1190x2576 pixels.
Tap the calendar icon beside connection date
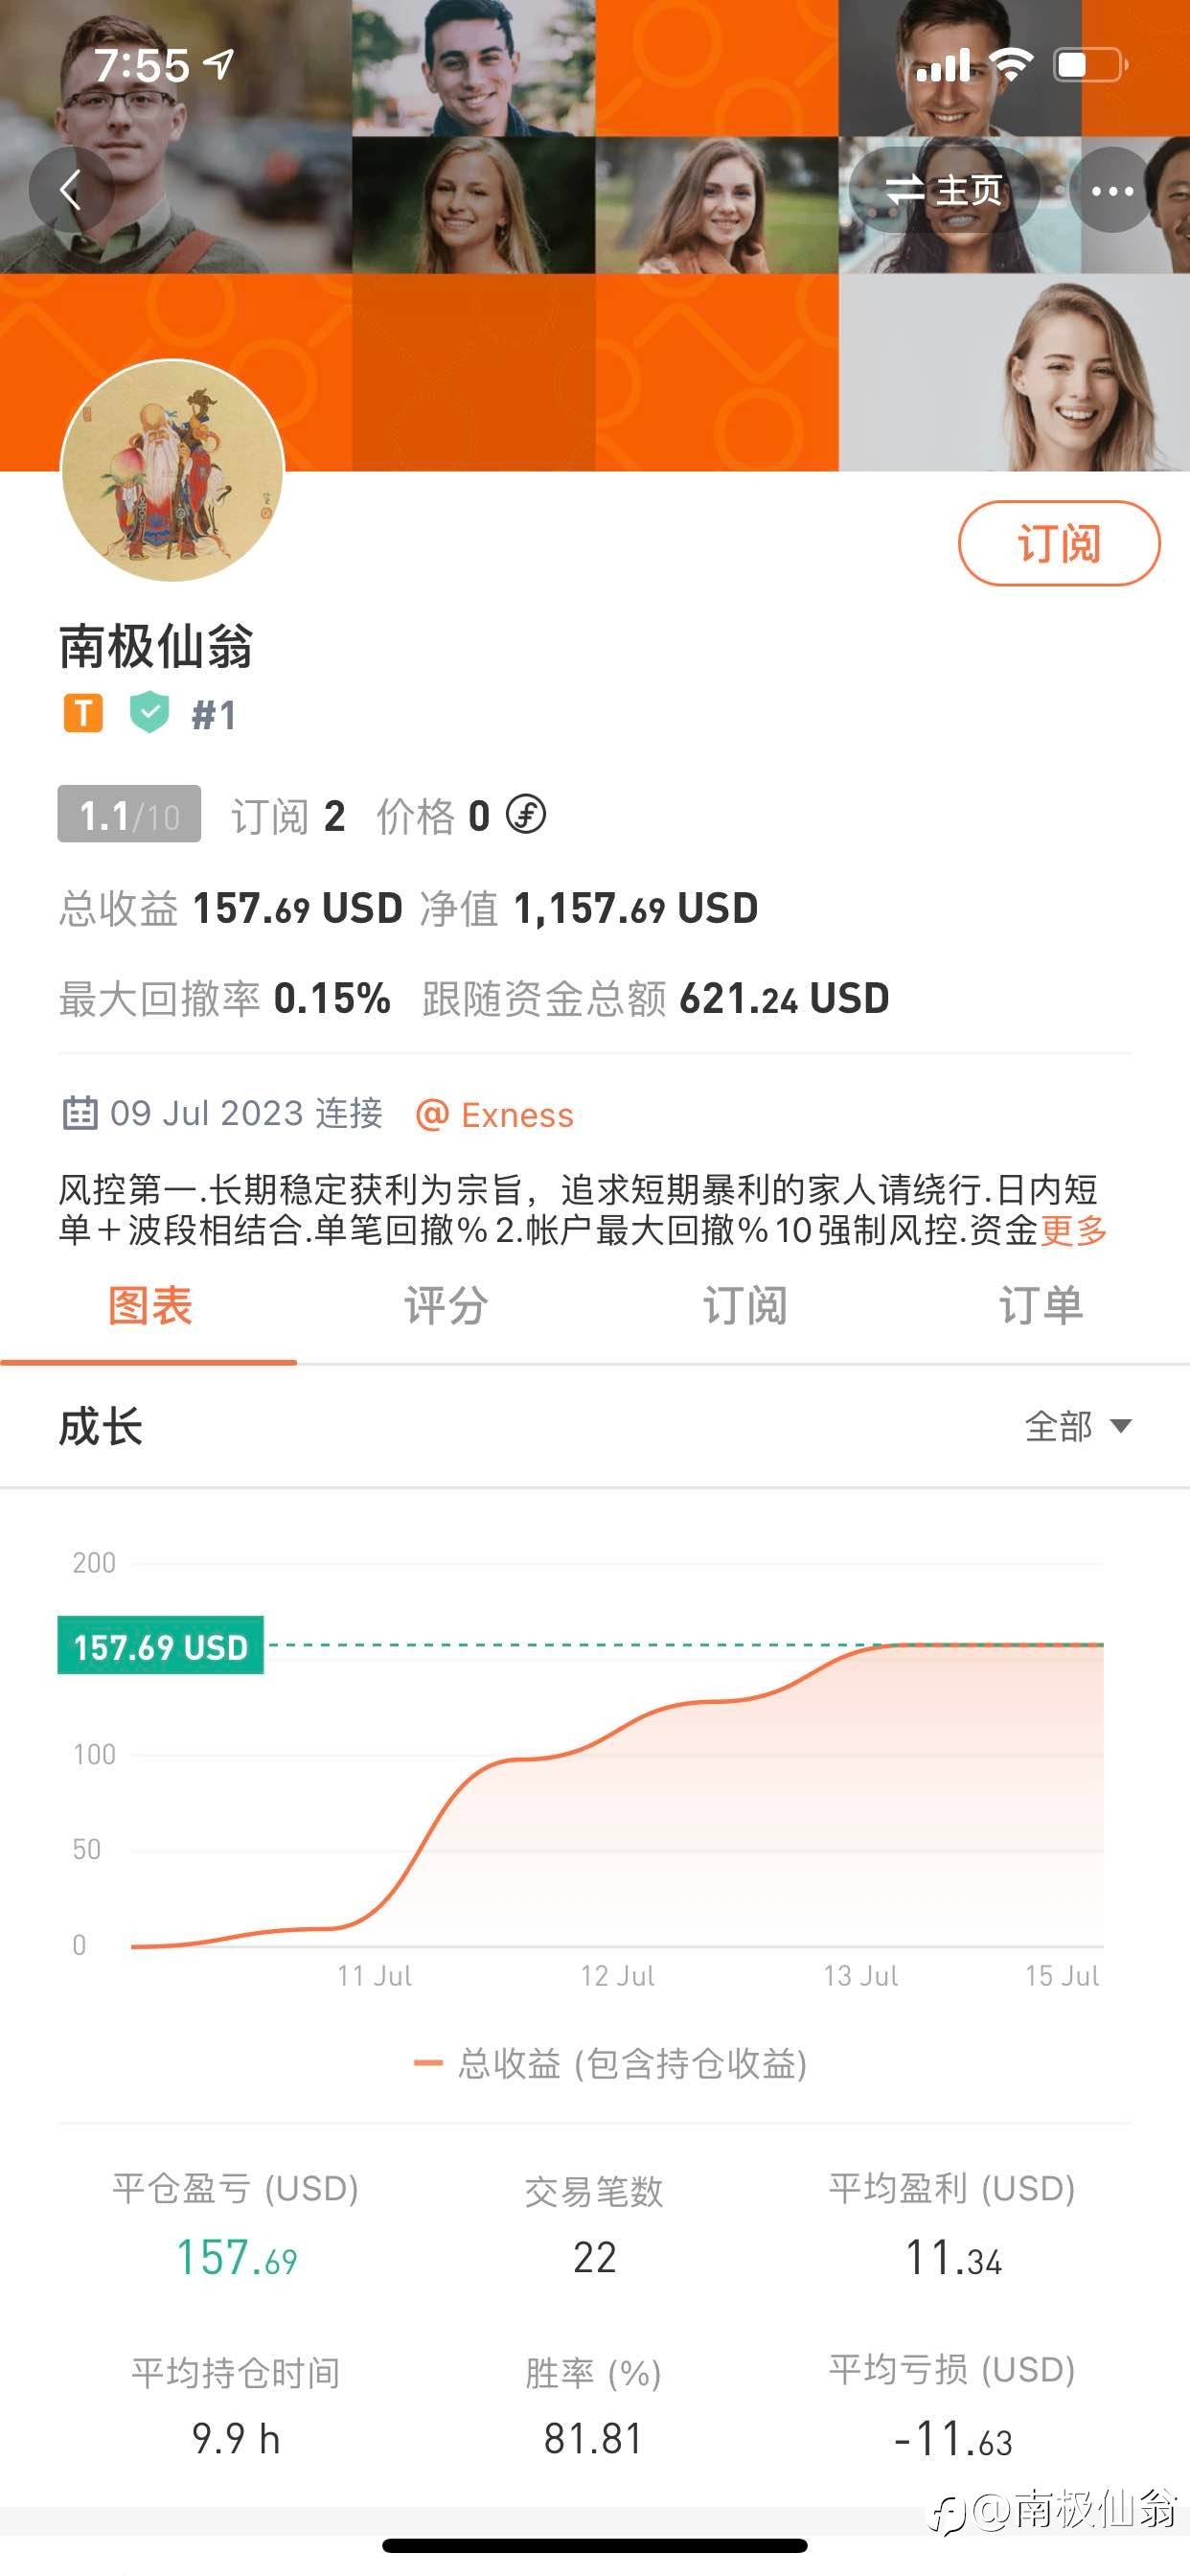click(80, 1112)
